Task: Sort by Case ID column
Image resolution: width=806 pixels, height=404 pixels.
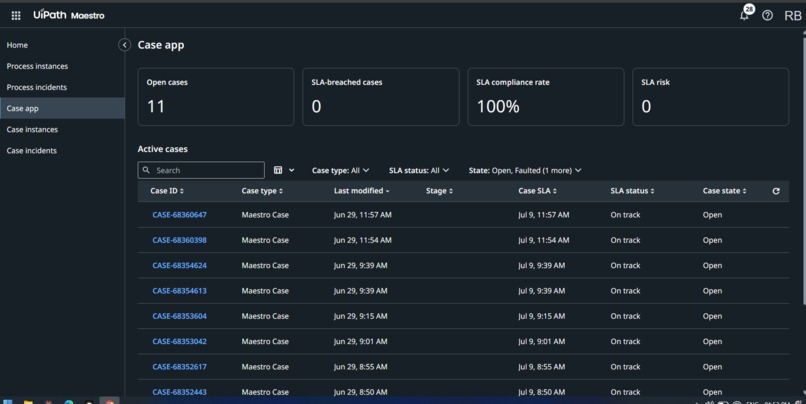Action: (167, 191)
